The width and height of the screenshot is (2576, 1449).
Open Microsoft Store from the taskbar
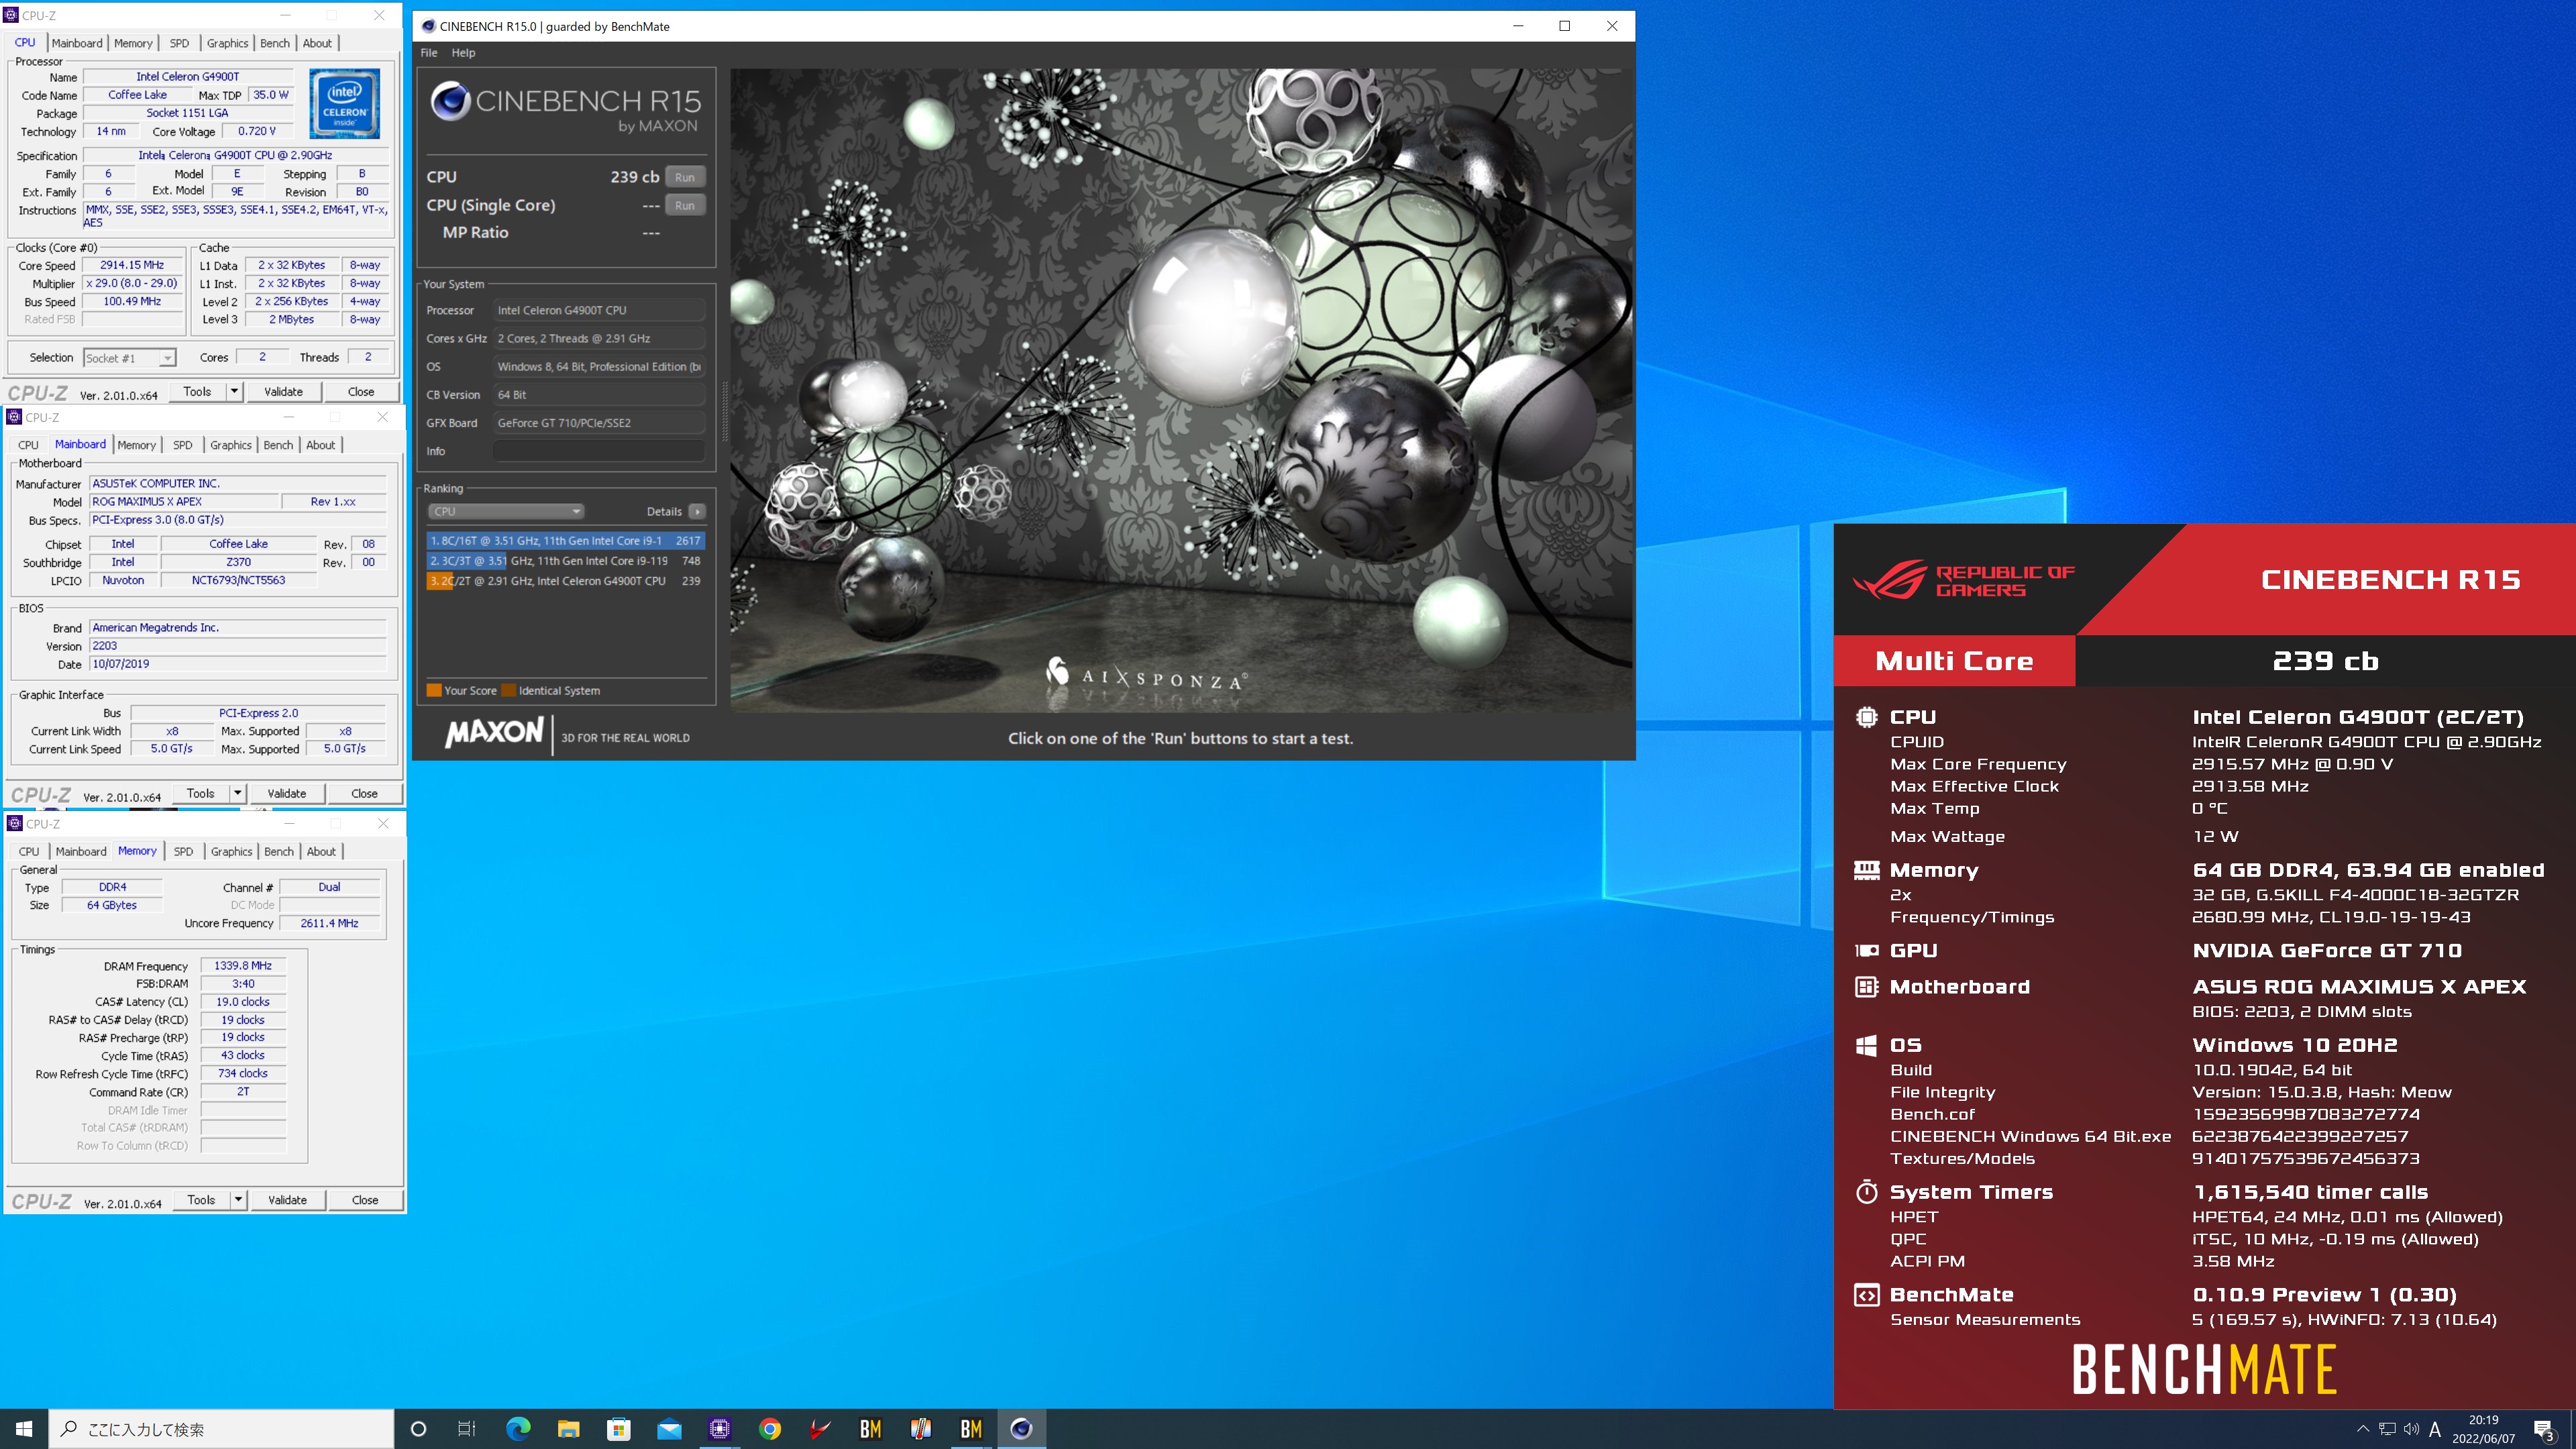click(619, 1429)
